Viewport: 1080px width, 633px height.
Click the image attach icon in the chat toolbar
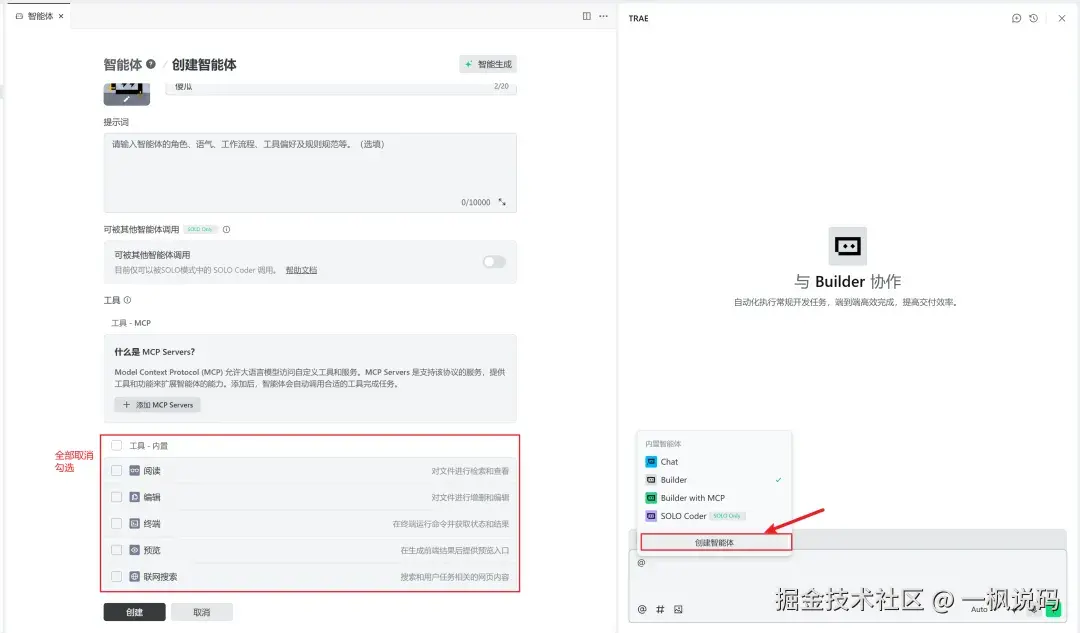[x=678, y=609]
